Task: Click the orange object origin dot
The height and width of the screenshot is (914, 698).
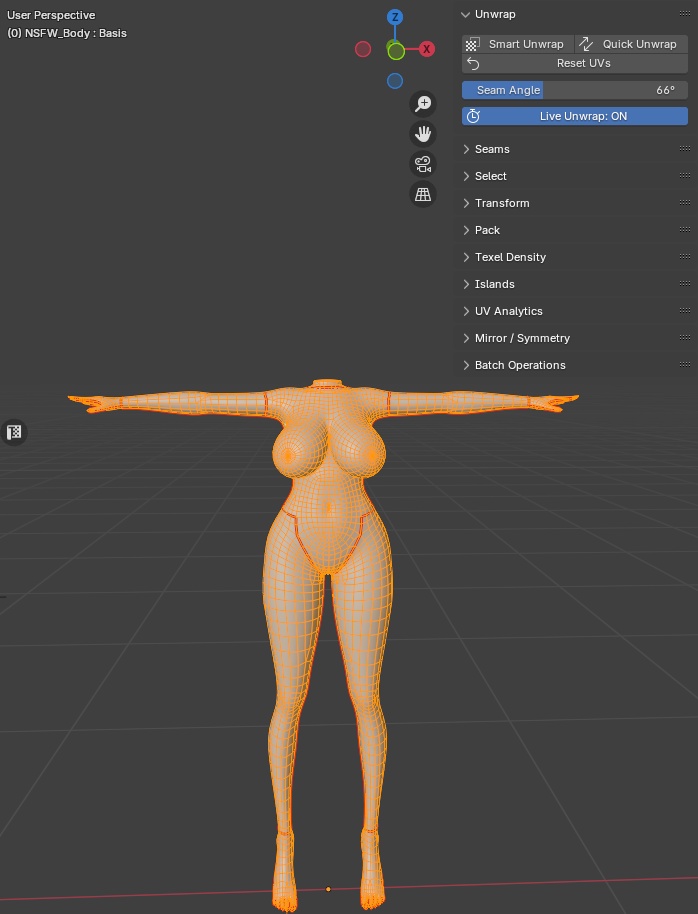Action: click(328, 889)
